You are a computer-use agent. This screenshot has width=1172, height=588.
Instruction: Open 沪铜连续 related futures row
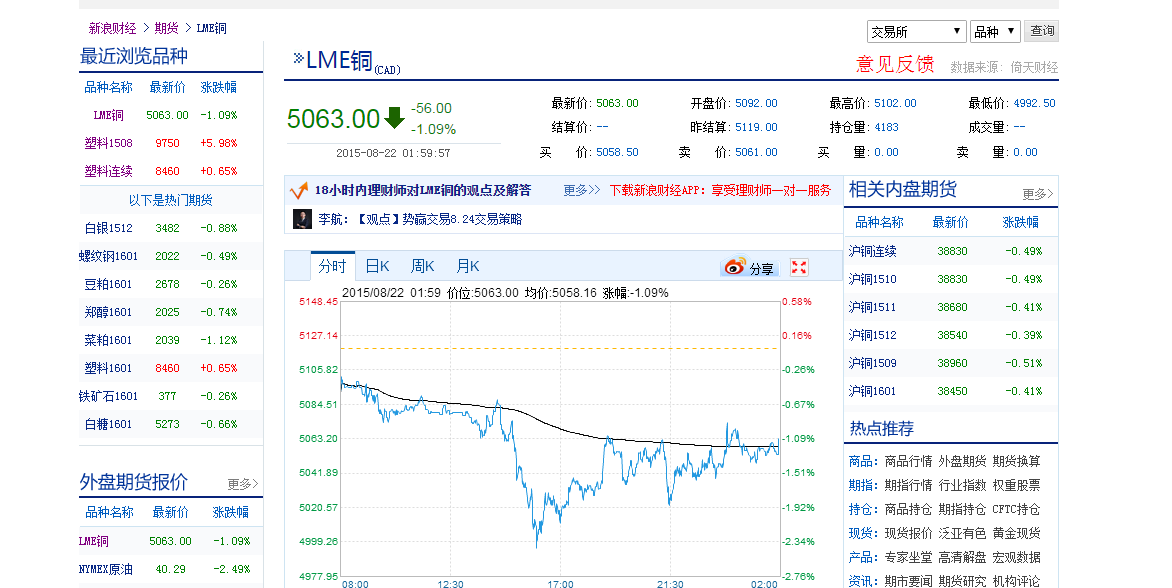pos(872,251)
